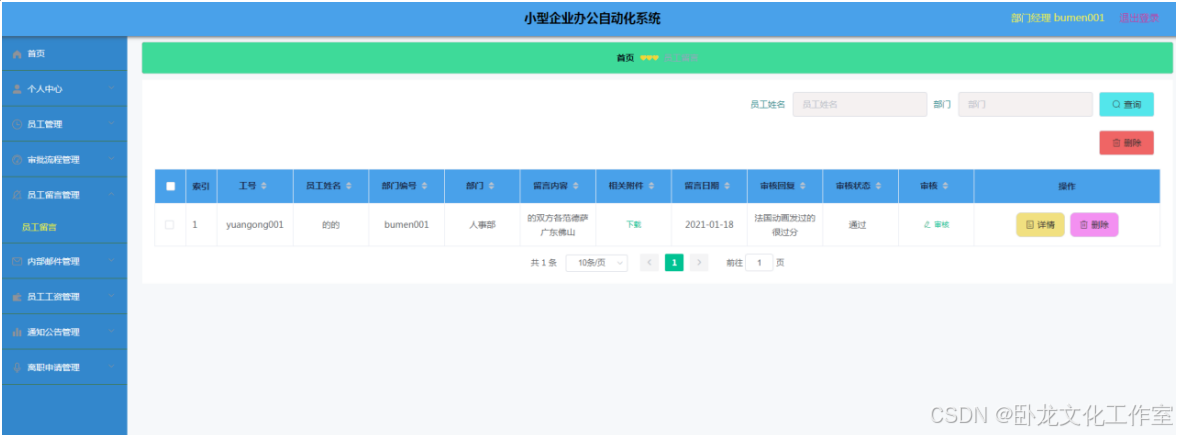Viewport: 1177px width, 435px height.
Task: Expand the 通知公告管理 menu chevron
Action: coord(111,332)
